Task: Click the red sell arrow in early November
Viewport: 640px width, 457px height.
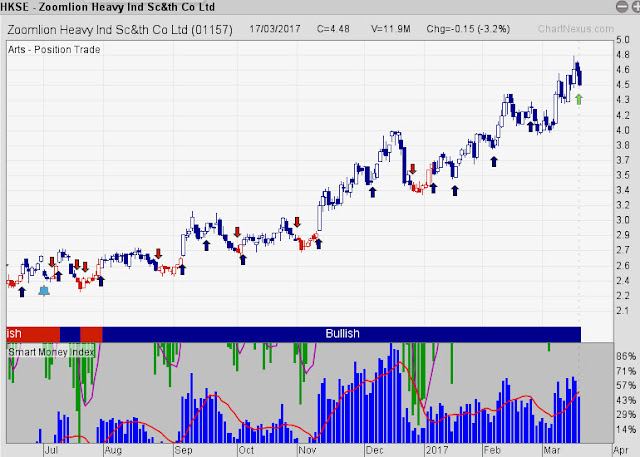Action: click(297, 222)
